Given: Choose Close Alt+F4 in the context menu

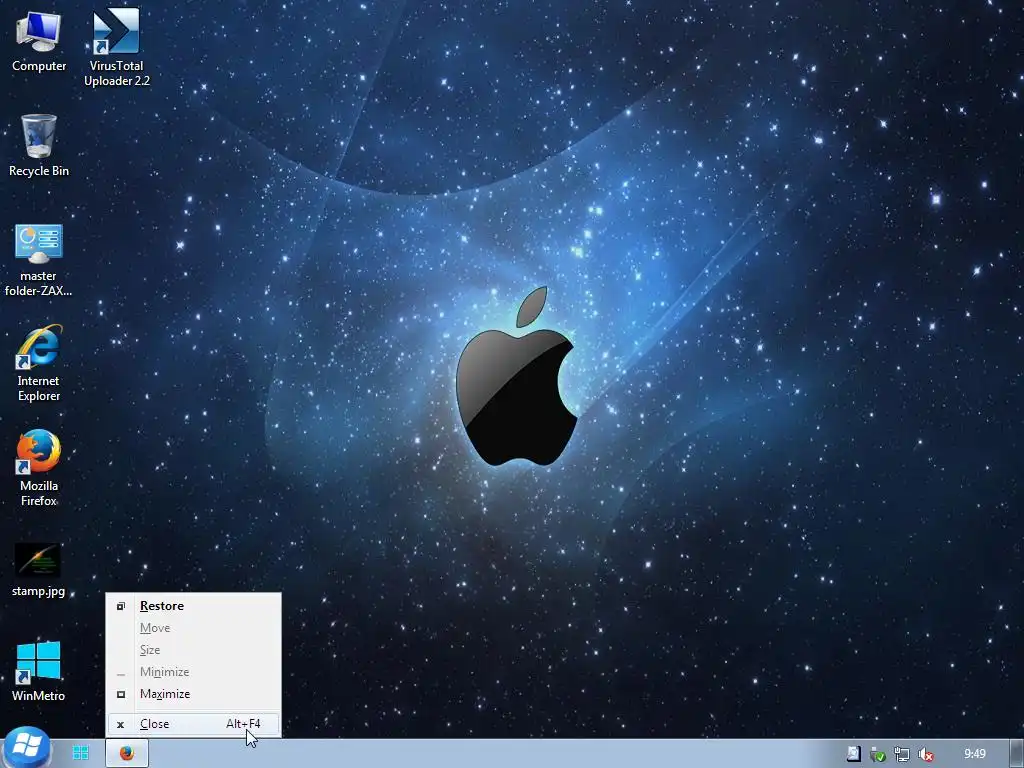Looking at the screenshot, I should point(193,724).
